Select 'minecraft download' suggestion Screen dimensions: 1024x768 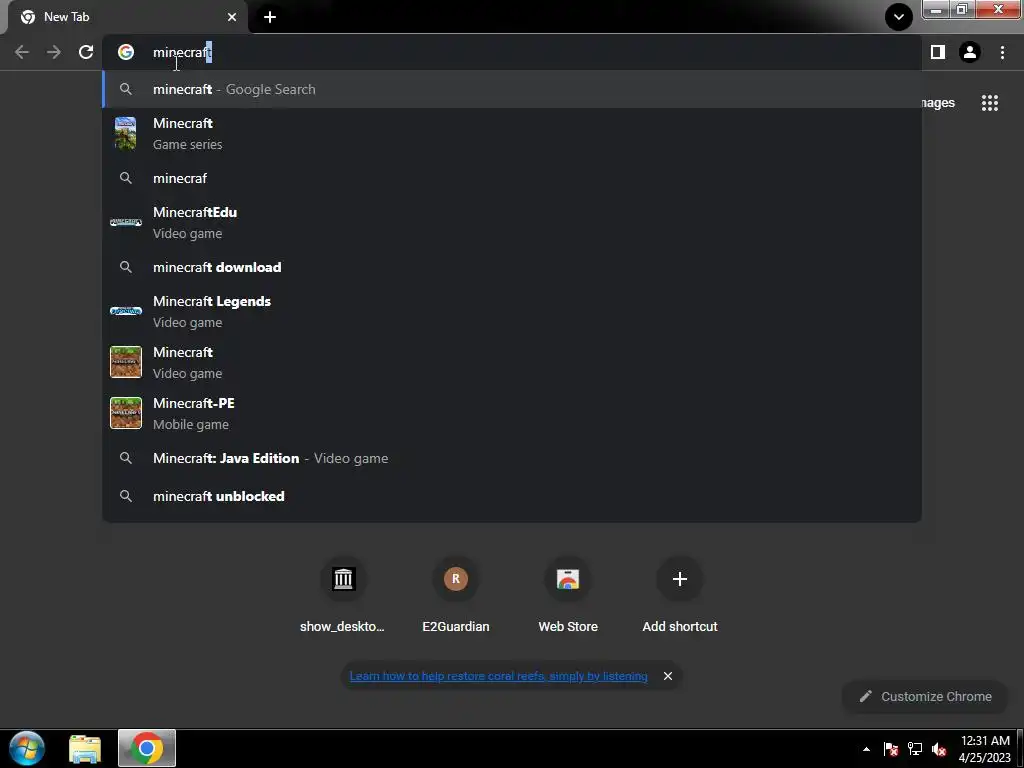point(512,267)
